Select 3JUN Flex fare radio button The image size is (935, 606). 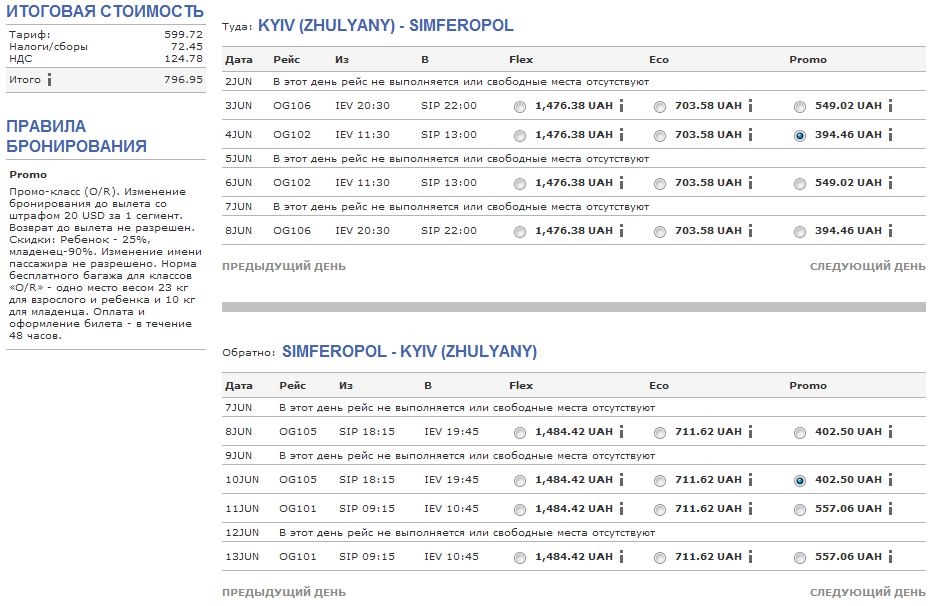(x=520, y=107)
